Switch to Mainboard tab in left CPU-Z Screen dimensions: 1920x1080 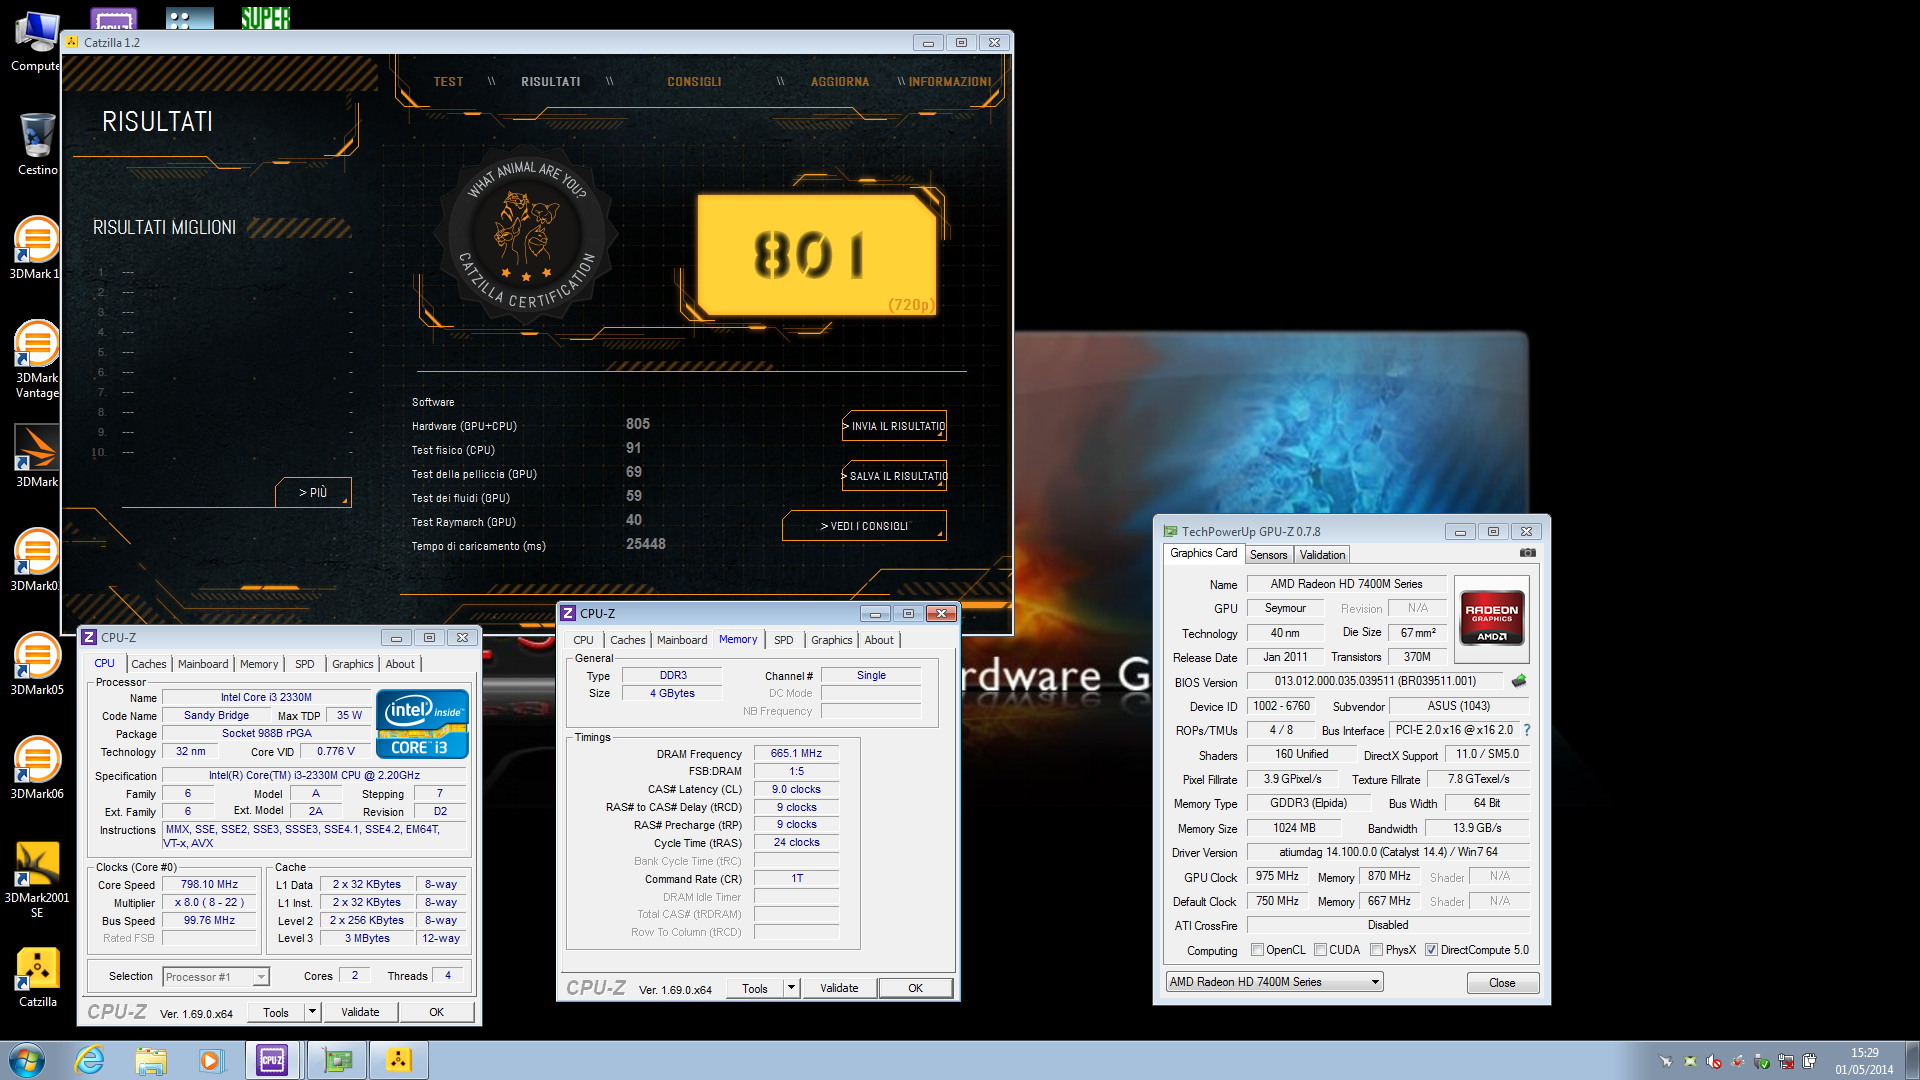coord(203,664)
